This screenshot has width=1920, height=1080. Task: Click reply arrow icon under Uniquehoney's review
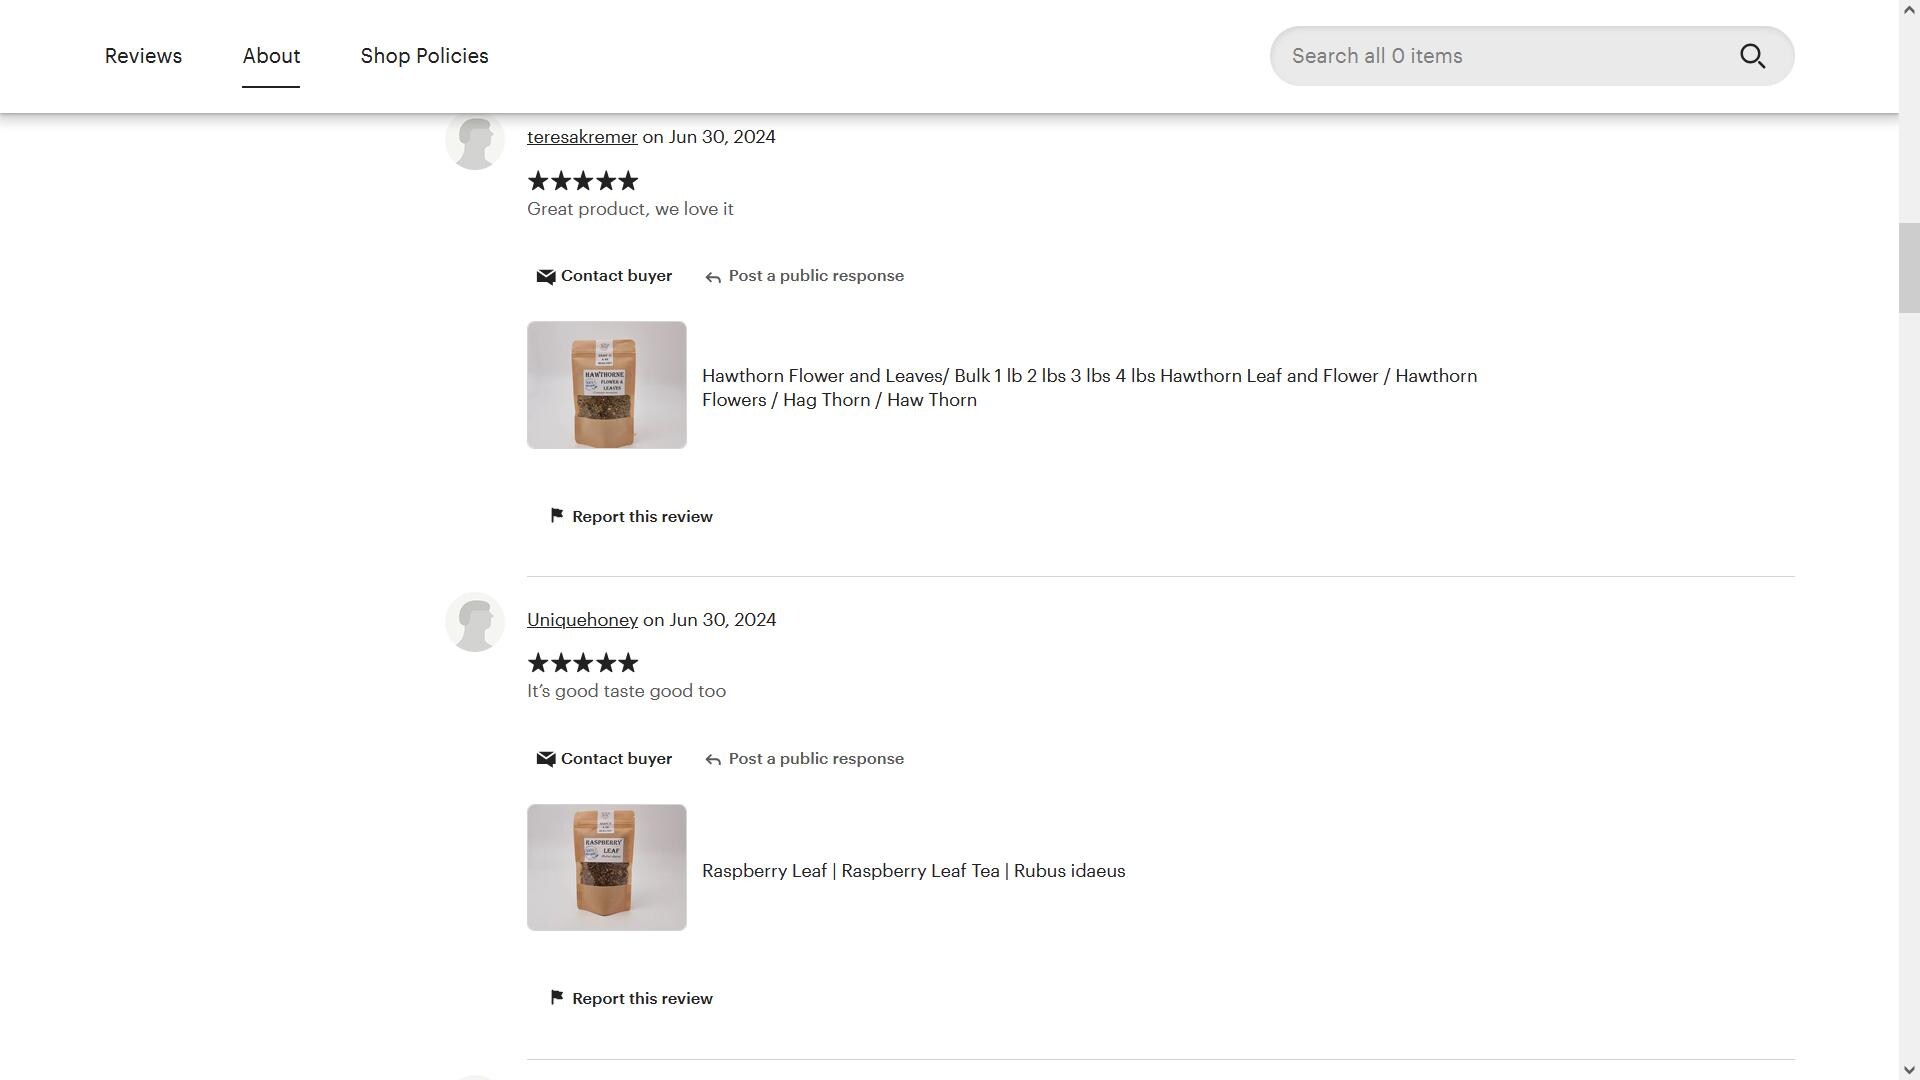tap(713, 760)
